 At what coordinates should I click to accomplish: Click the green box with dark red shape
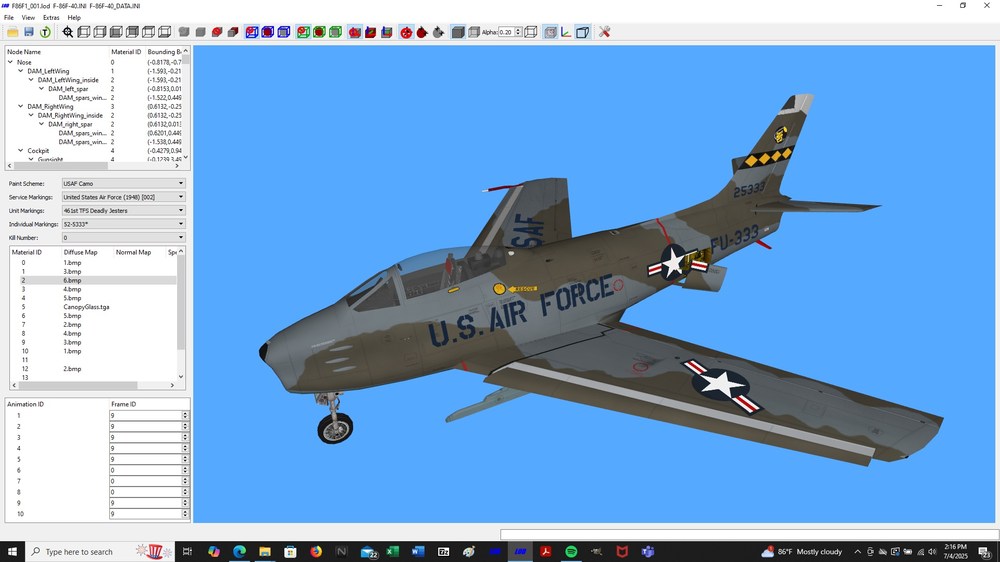[319, 32]
